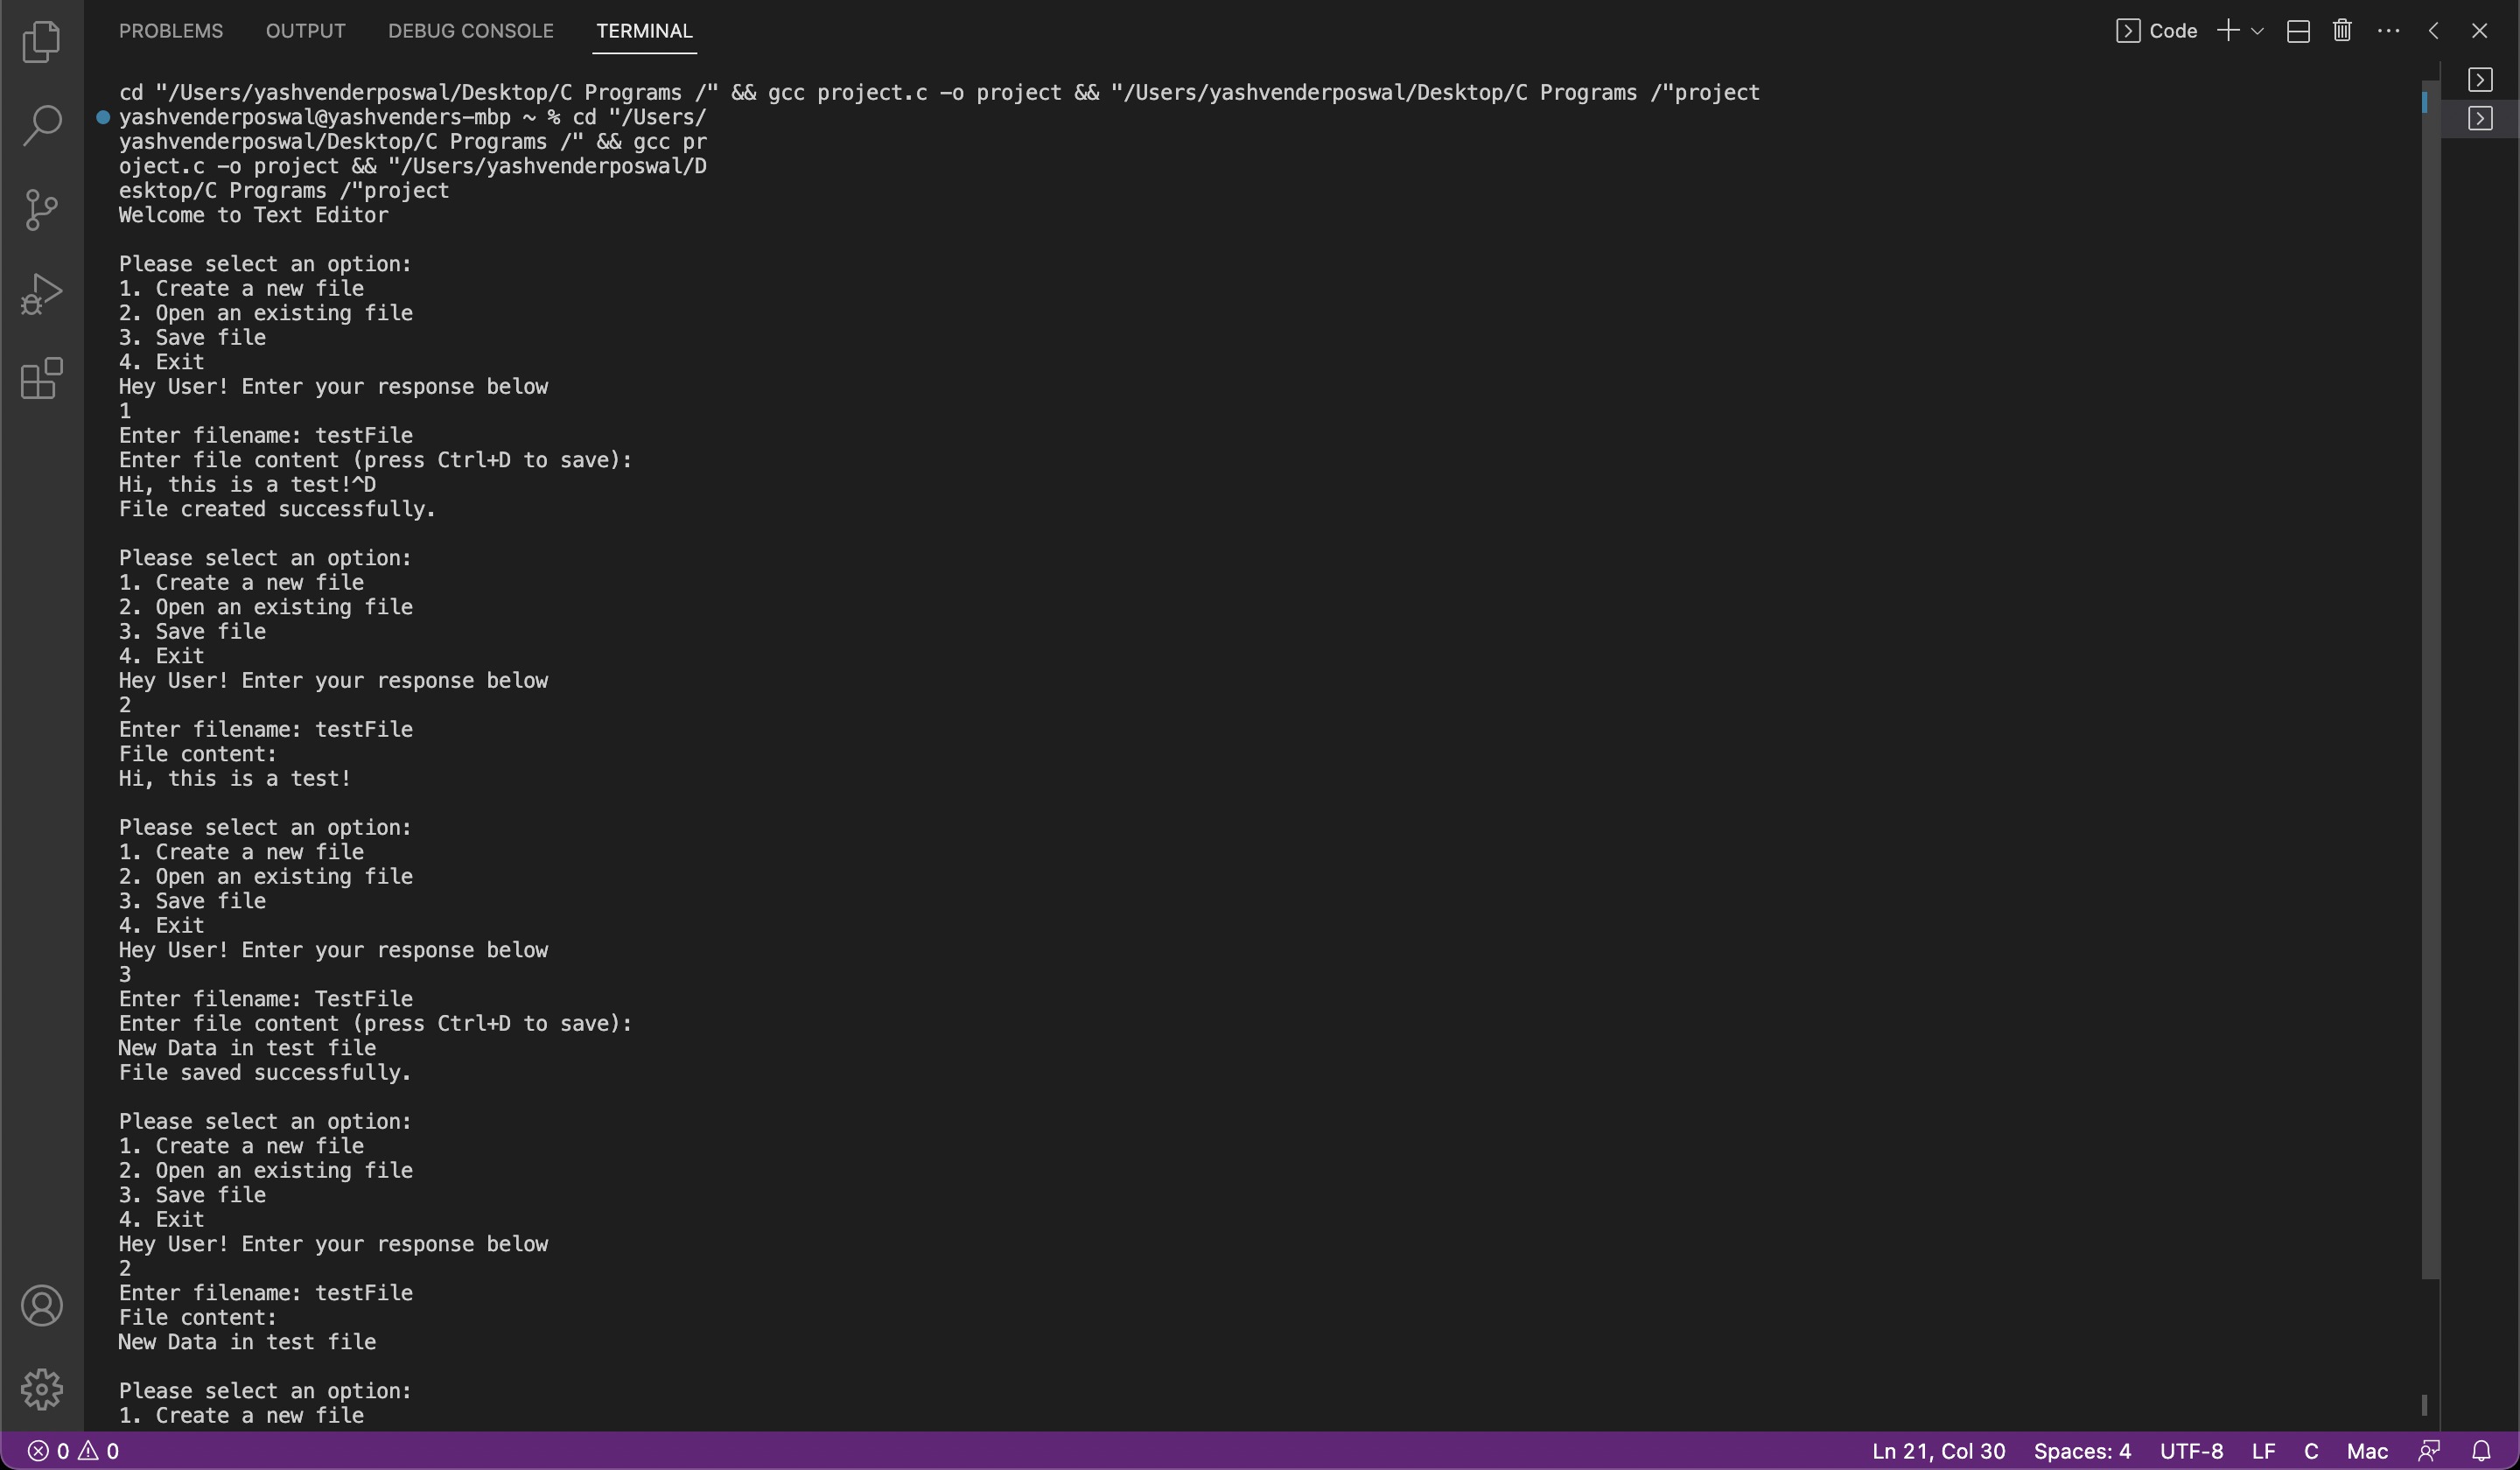Open the Run and Debug view
2520x1470 pixels.
coord(41,294)
